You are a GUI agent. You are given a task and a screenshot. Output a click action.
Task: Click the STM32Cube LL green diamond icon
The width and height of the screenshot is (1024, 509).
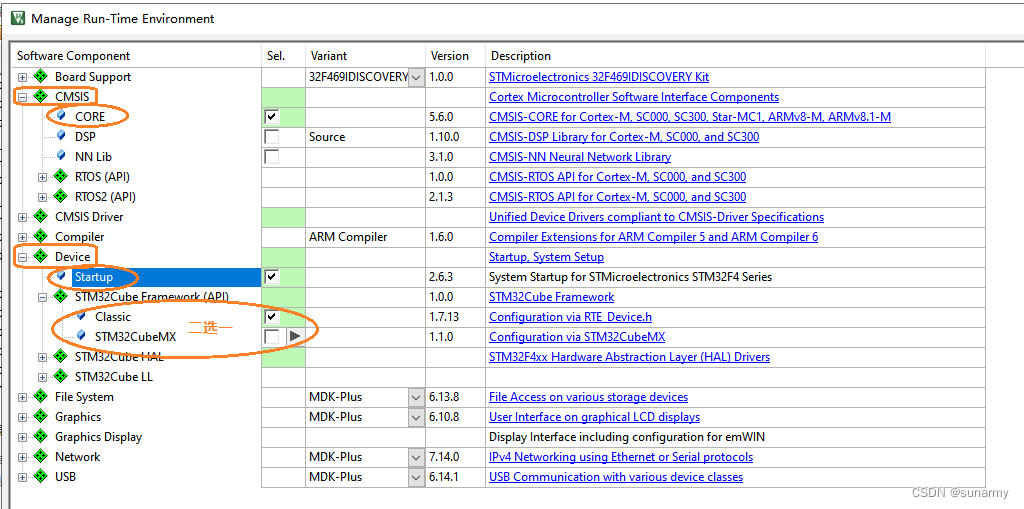pyautogui.click(x=61, y=376)
